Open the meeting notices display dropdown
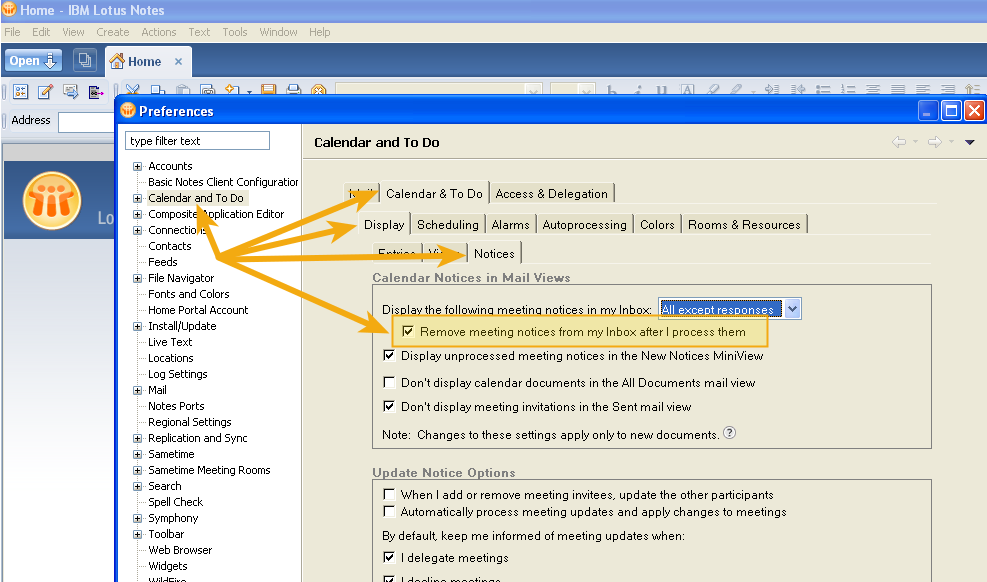The width and height of the screenshot is (987, 582). click(792, 309)
